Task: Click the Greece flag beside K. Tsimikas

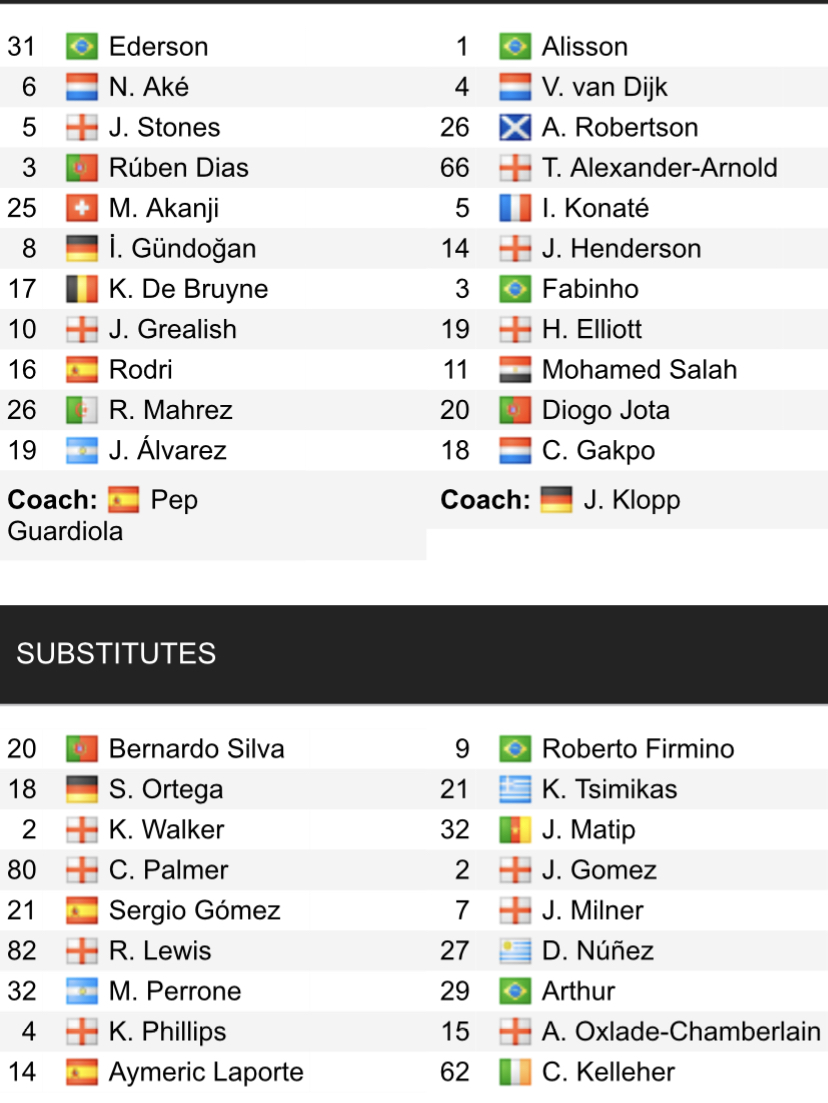Action: click(x=514, y=790)
